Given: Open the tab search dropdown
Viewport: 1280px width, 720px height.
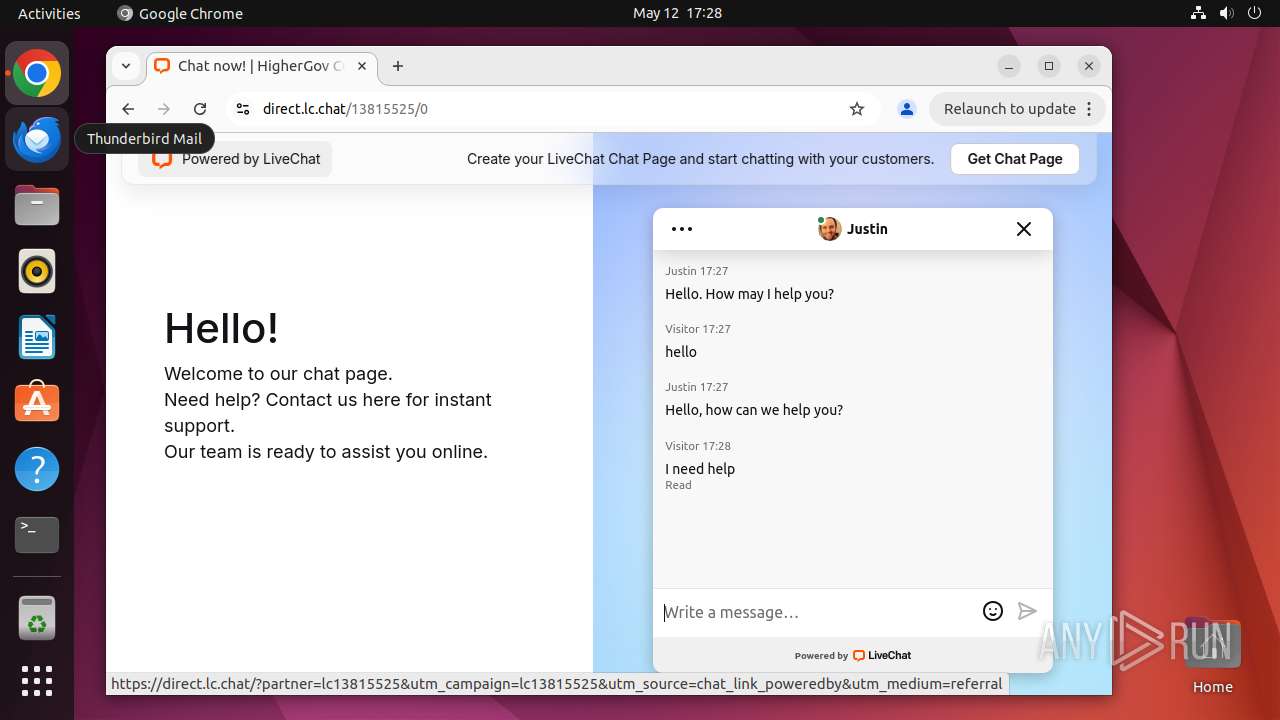Looking at the screenshot, I should (126, 66).
